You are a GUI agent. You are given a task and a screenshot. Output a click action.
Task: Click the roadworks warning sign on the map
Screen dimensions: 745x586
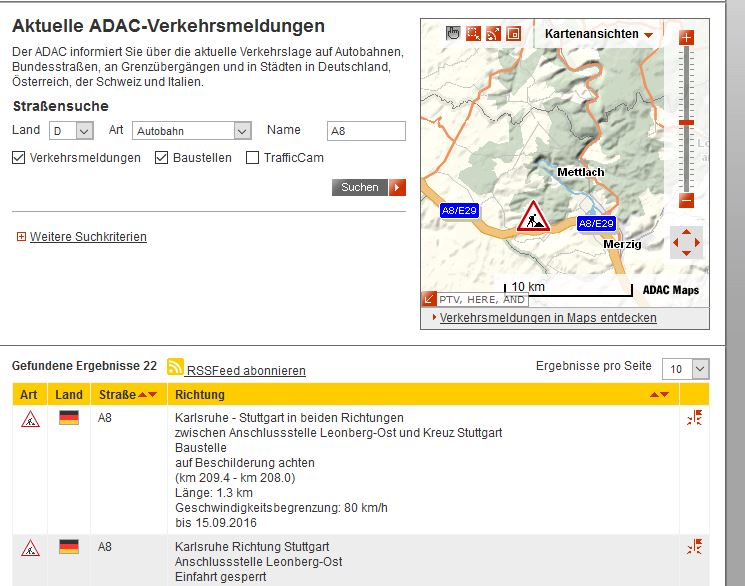point(533,217)
